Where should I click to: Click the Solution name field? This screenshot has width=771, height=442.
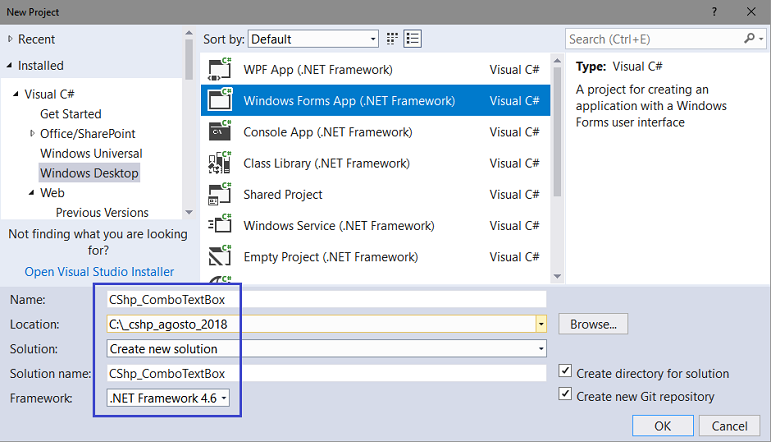(326, 373)
